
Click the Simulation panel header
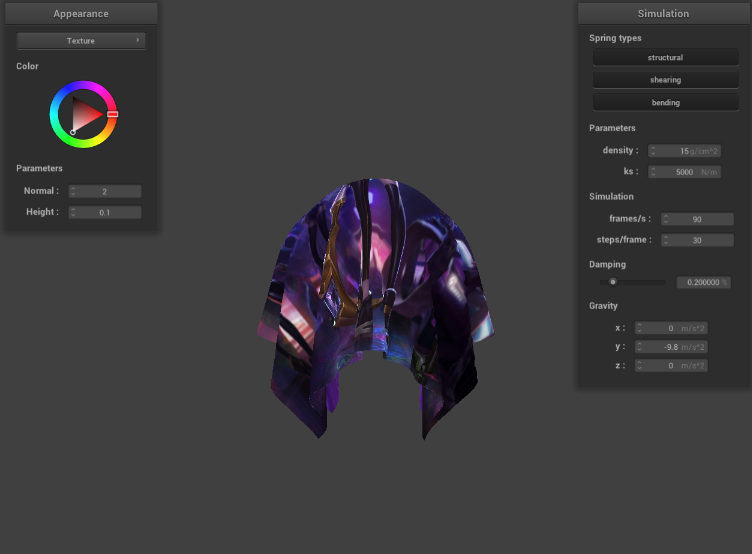coord(663,14)
